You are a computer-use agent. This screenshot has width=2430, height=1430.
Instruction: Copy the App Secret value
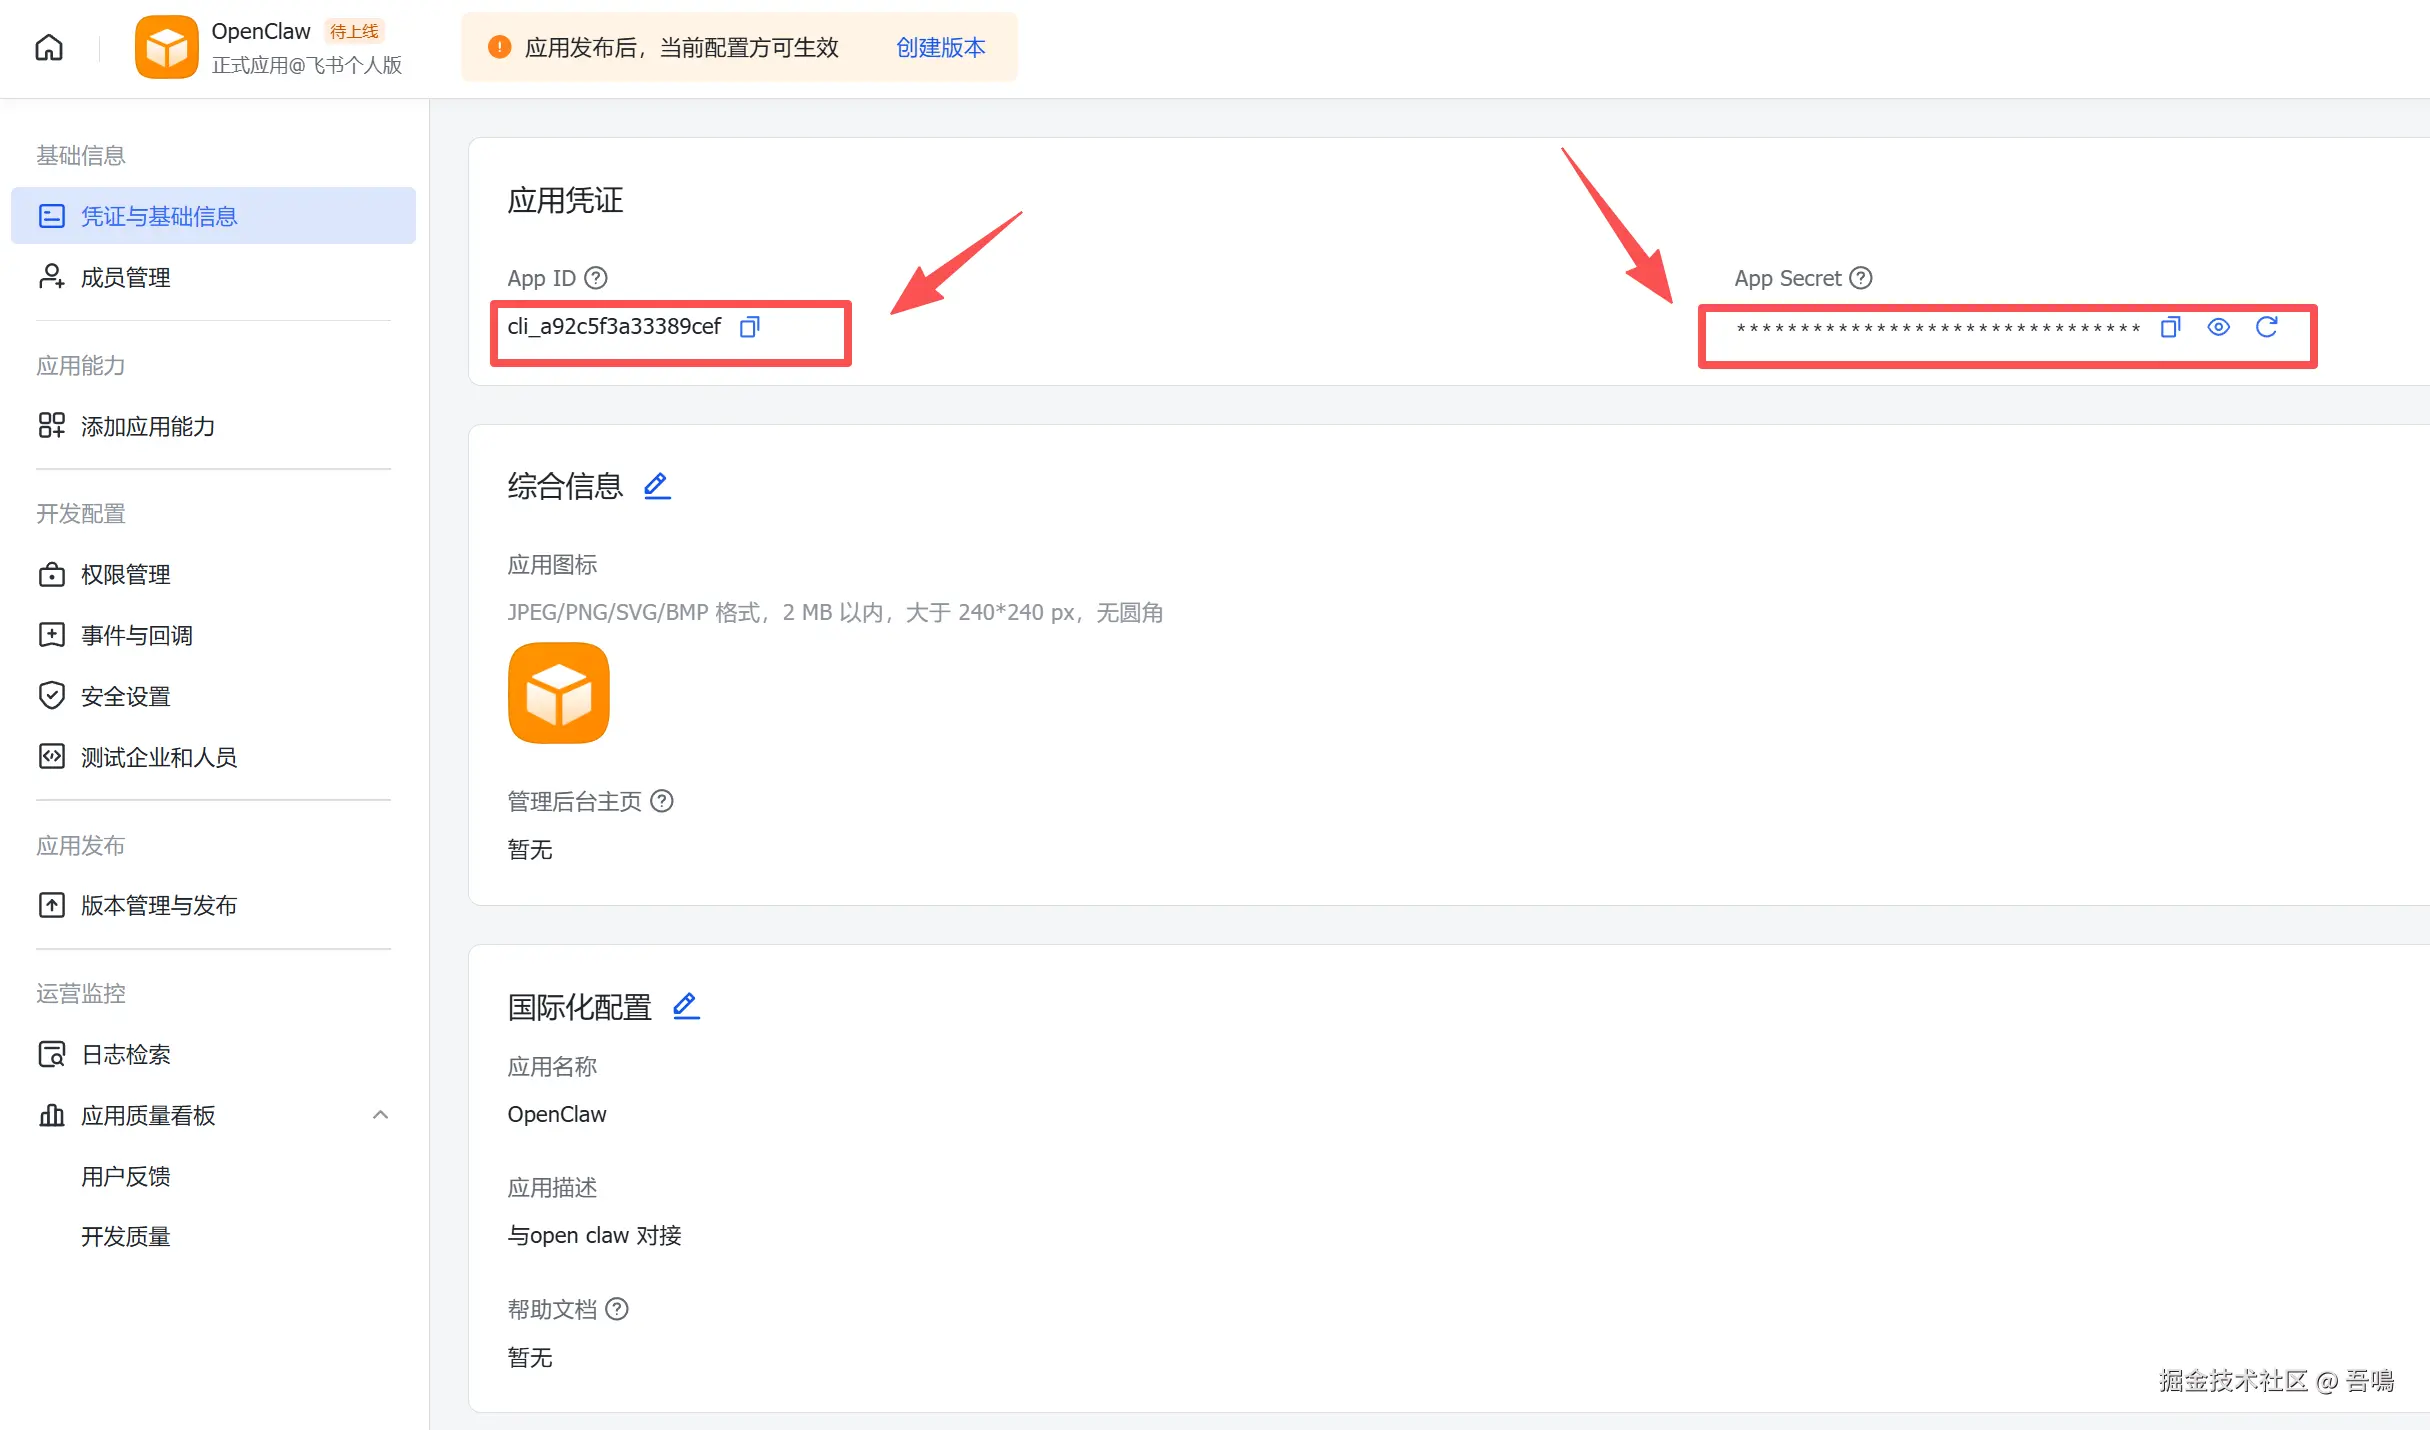(x=2169, y=327)
